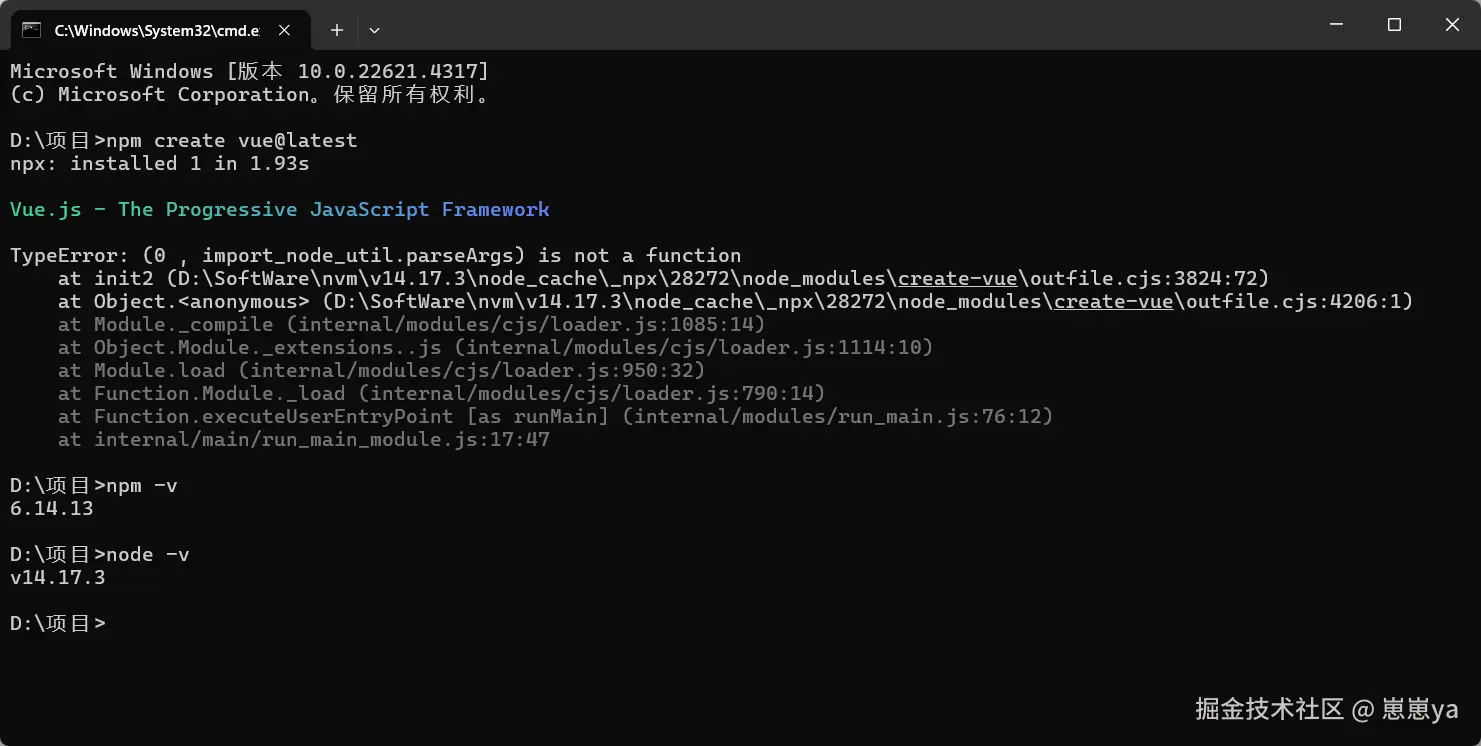
Task: Maximize the terminal window
Action: 1394,25
